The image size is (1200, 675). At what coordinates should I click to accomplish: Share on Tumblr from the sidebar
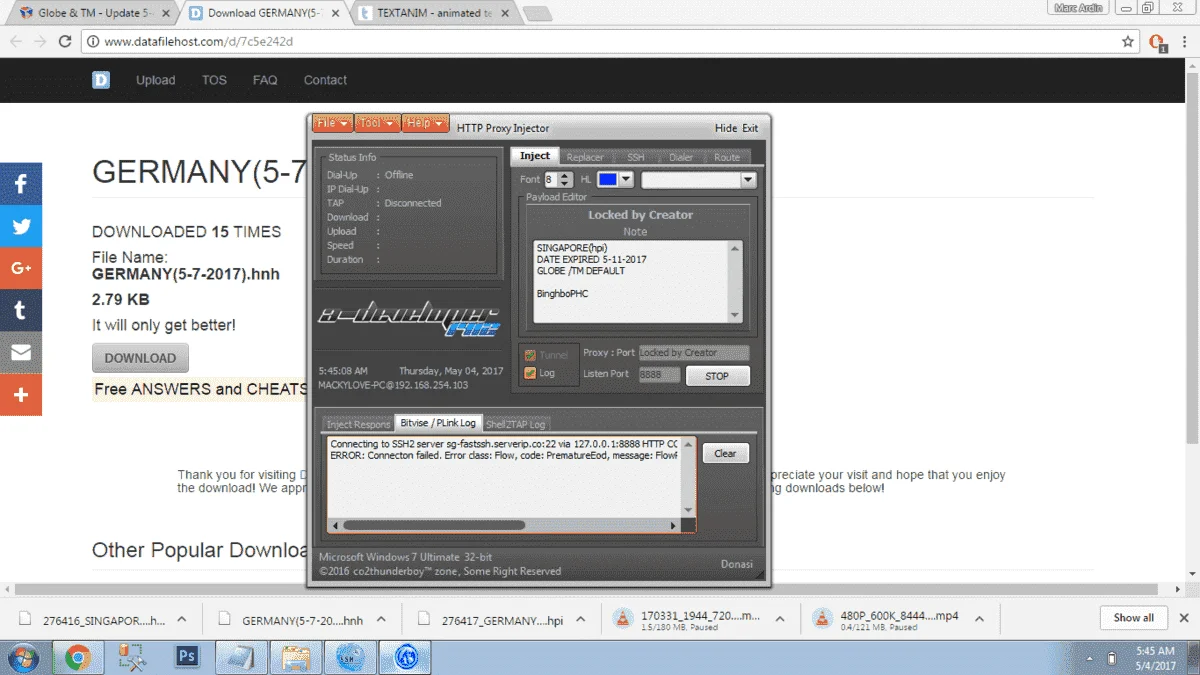pyautogui.click(x=21, y=310)
